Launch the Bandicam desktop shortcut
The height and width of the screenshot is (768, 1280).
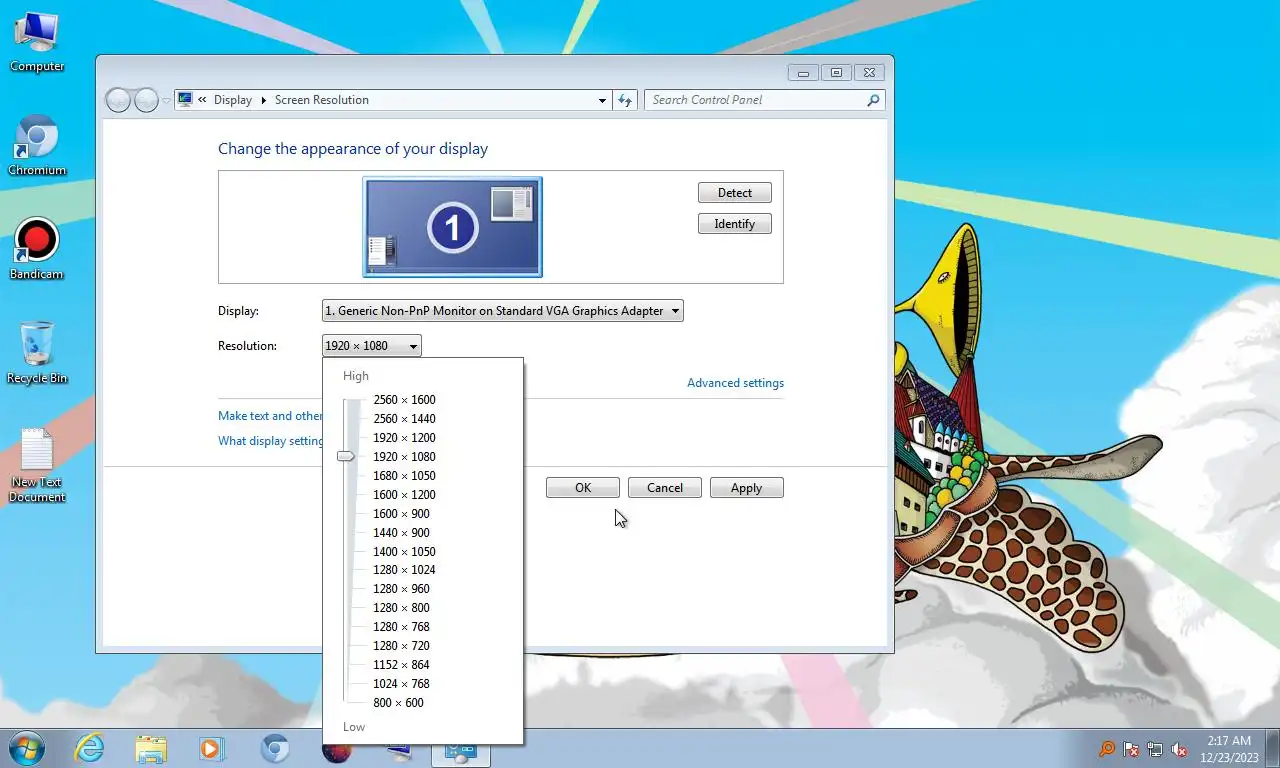coord(37,250)
